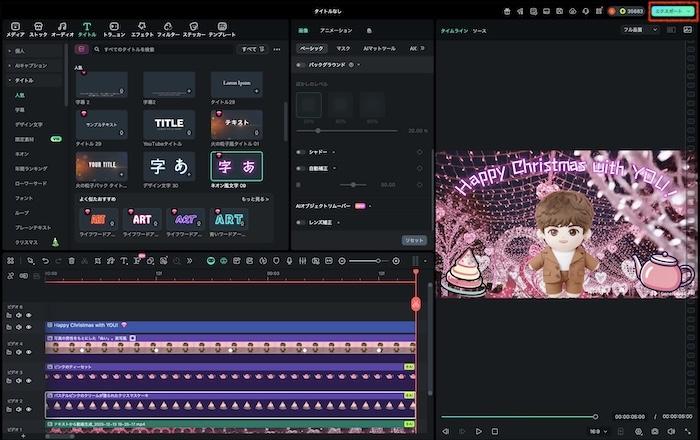The height and width of the screenshot is (440, 700).
Task: Open the cloud icon in top bar
Action: 572,11
